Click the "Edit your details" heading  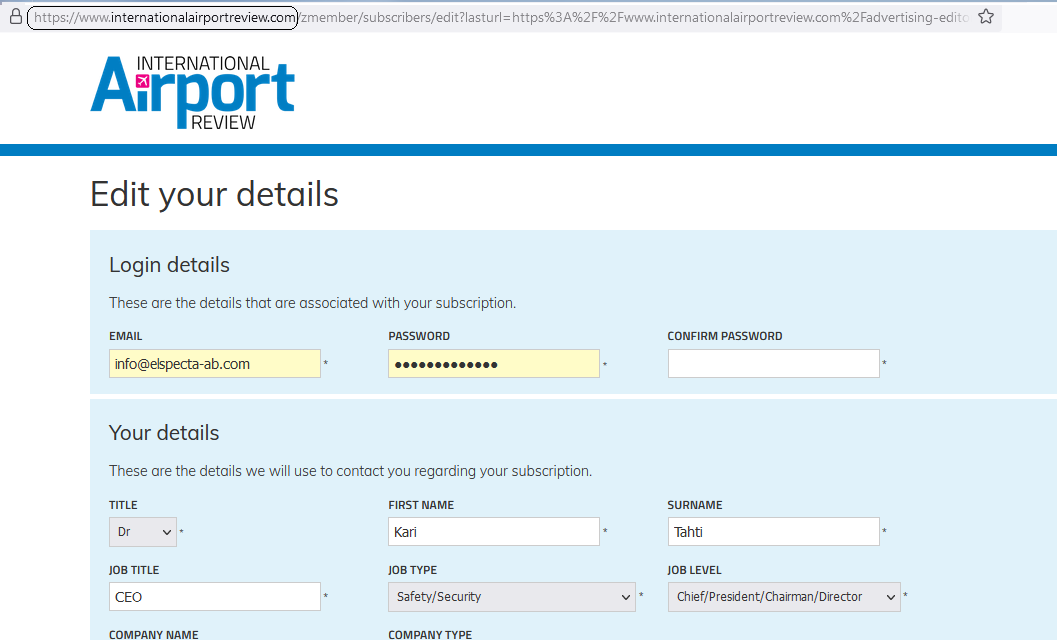pos(214,195)
